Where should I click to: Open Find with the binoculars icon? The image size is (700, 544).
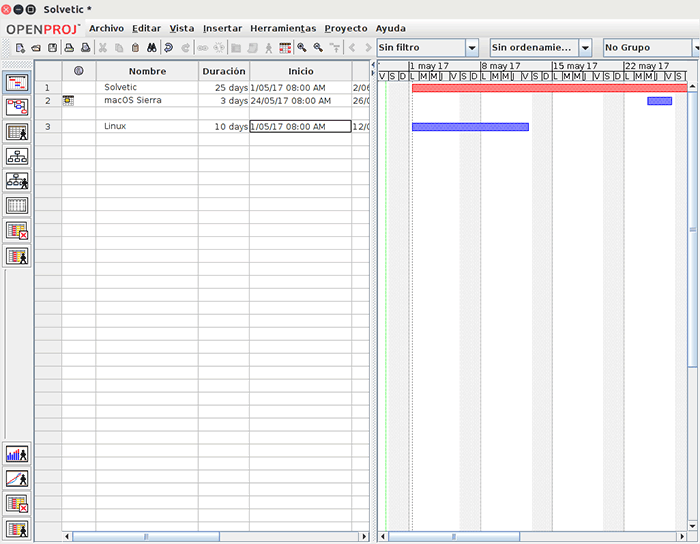coord(152,47)
